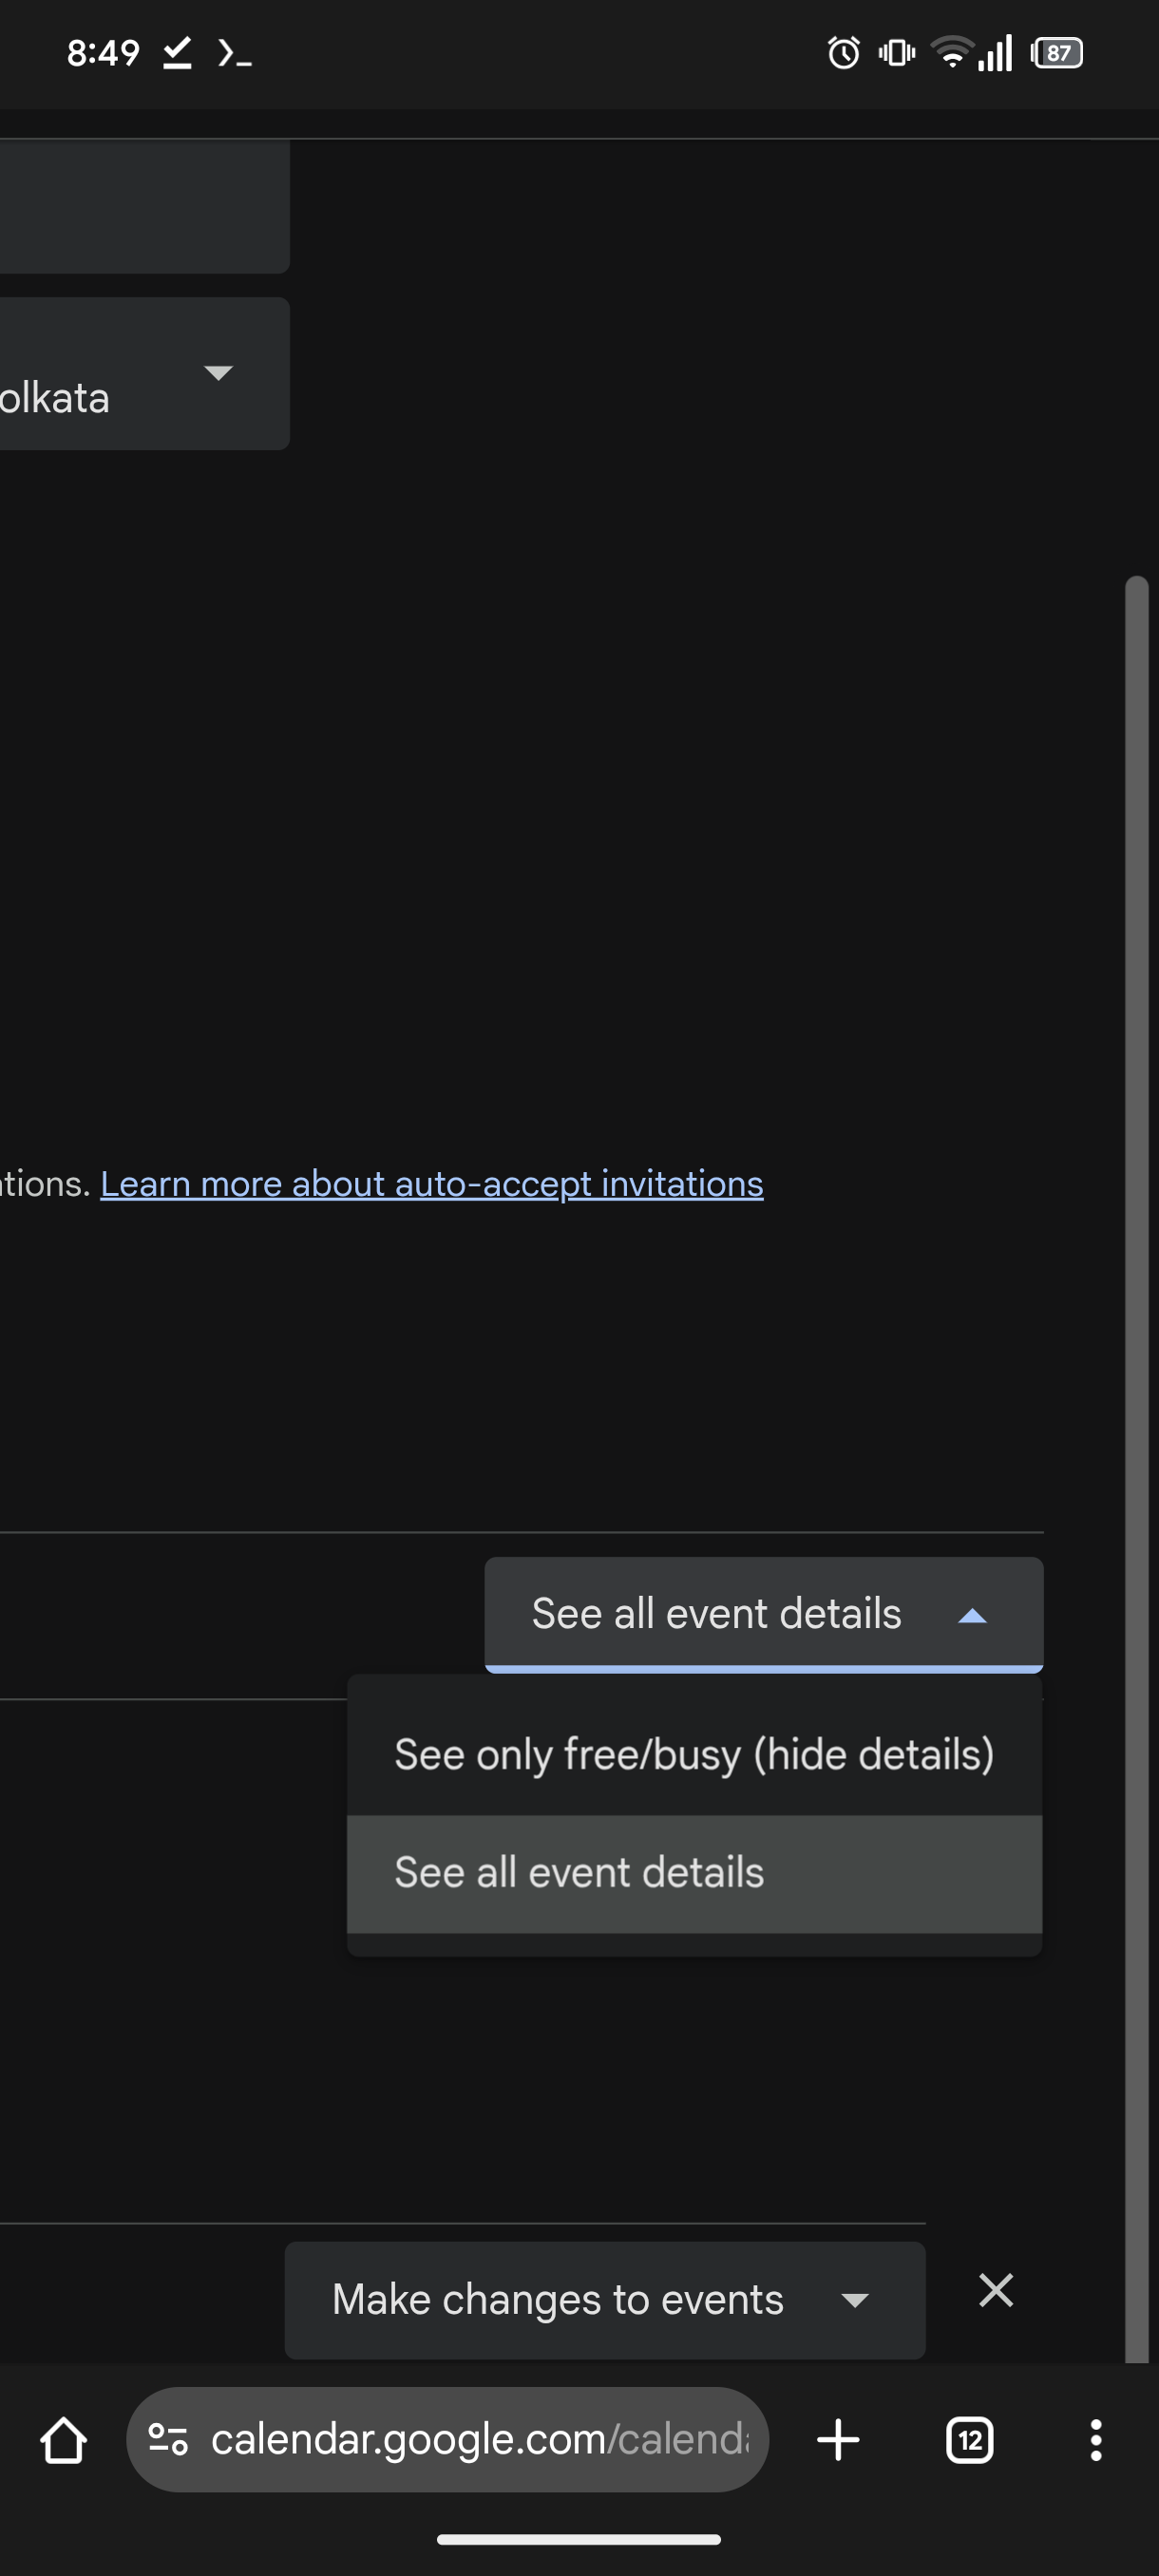This screenshot has width=1159, height=2576.
Task: Tap the battery indicator showing 87
Action: pyautogui.click(x=1058, y=52)
